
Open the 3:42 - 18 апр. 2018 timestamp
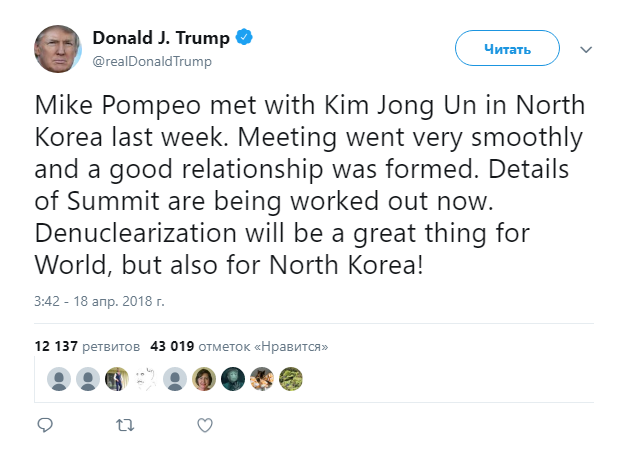point(99,301)
